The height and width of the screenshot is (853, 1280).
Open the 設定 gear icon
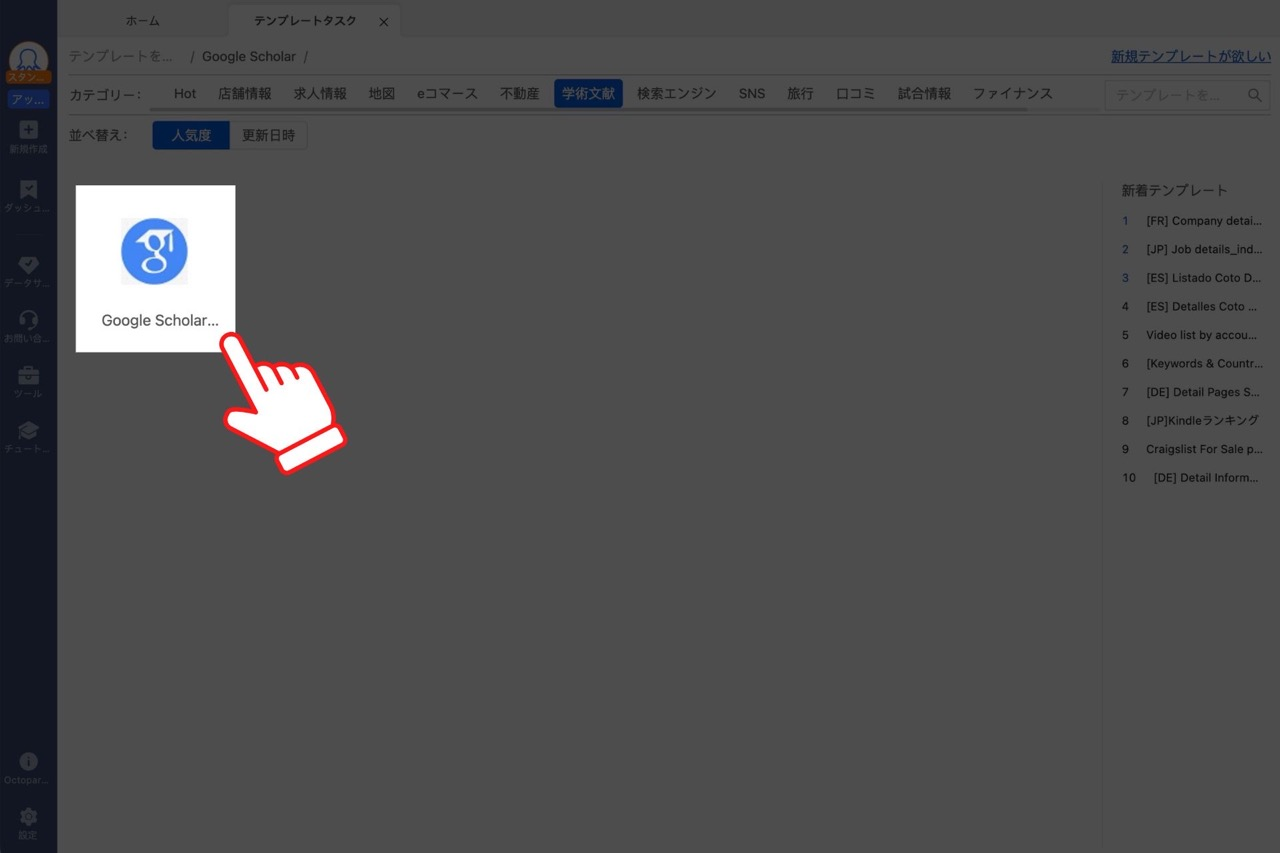28,816
